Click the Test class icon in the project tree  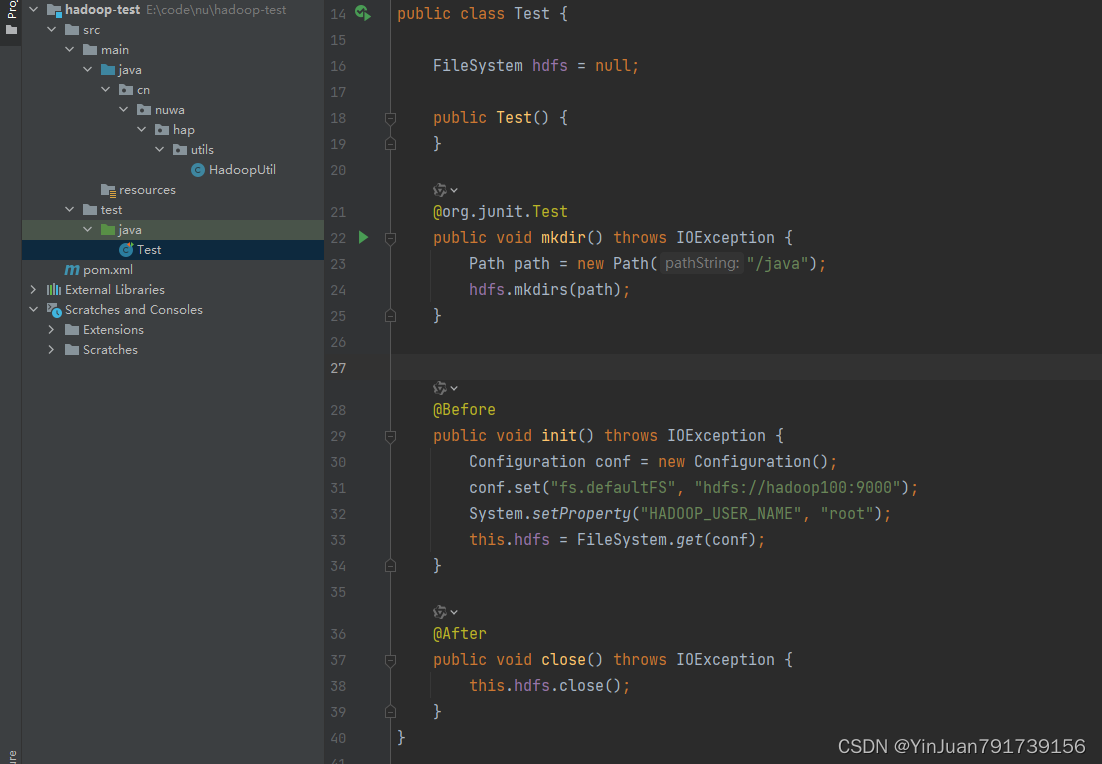(128, 249)
